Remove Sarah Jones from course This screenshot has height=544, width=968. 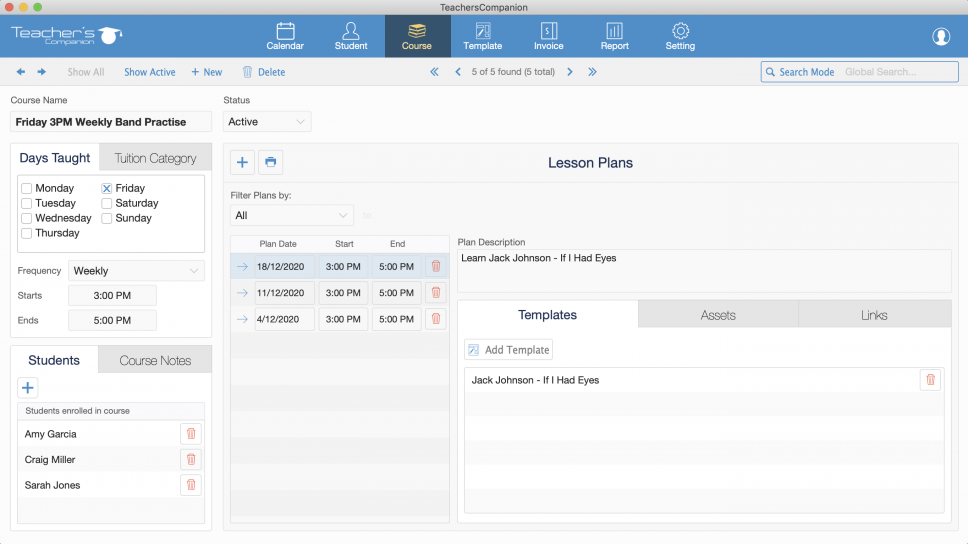pos(191,485)
